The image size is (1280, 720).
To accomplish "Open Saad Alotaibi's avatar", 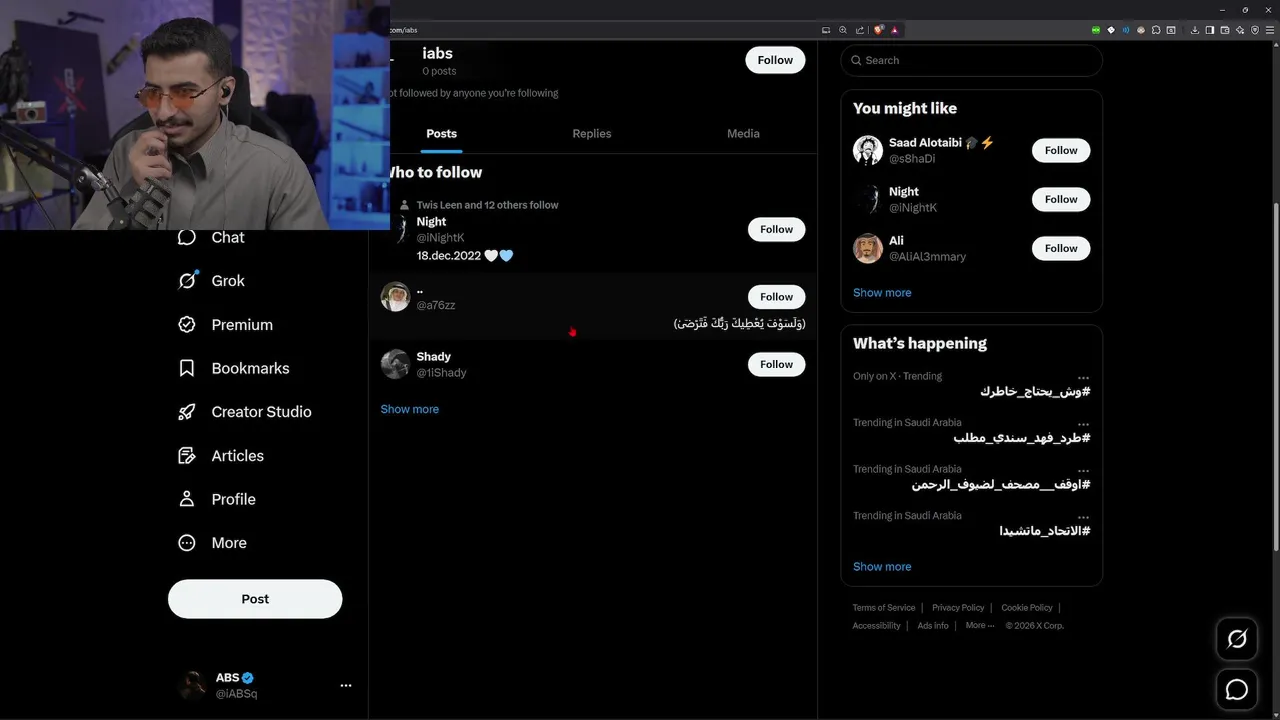I will click(x=868, y=150).
